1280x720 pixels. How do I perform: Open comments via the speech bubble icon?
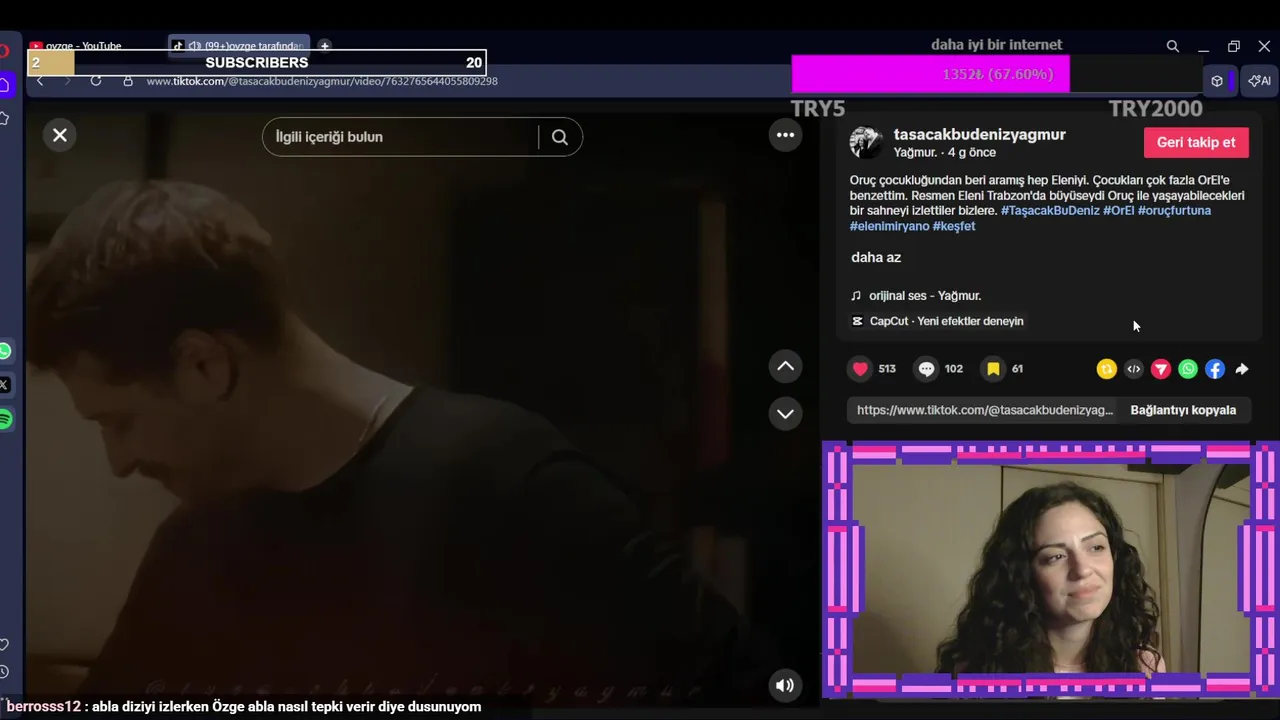pos(926,369)
